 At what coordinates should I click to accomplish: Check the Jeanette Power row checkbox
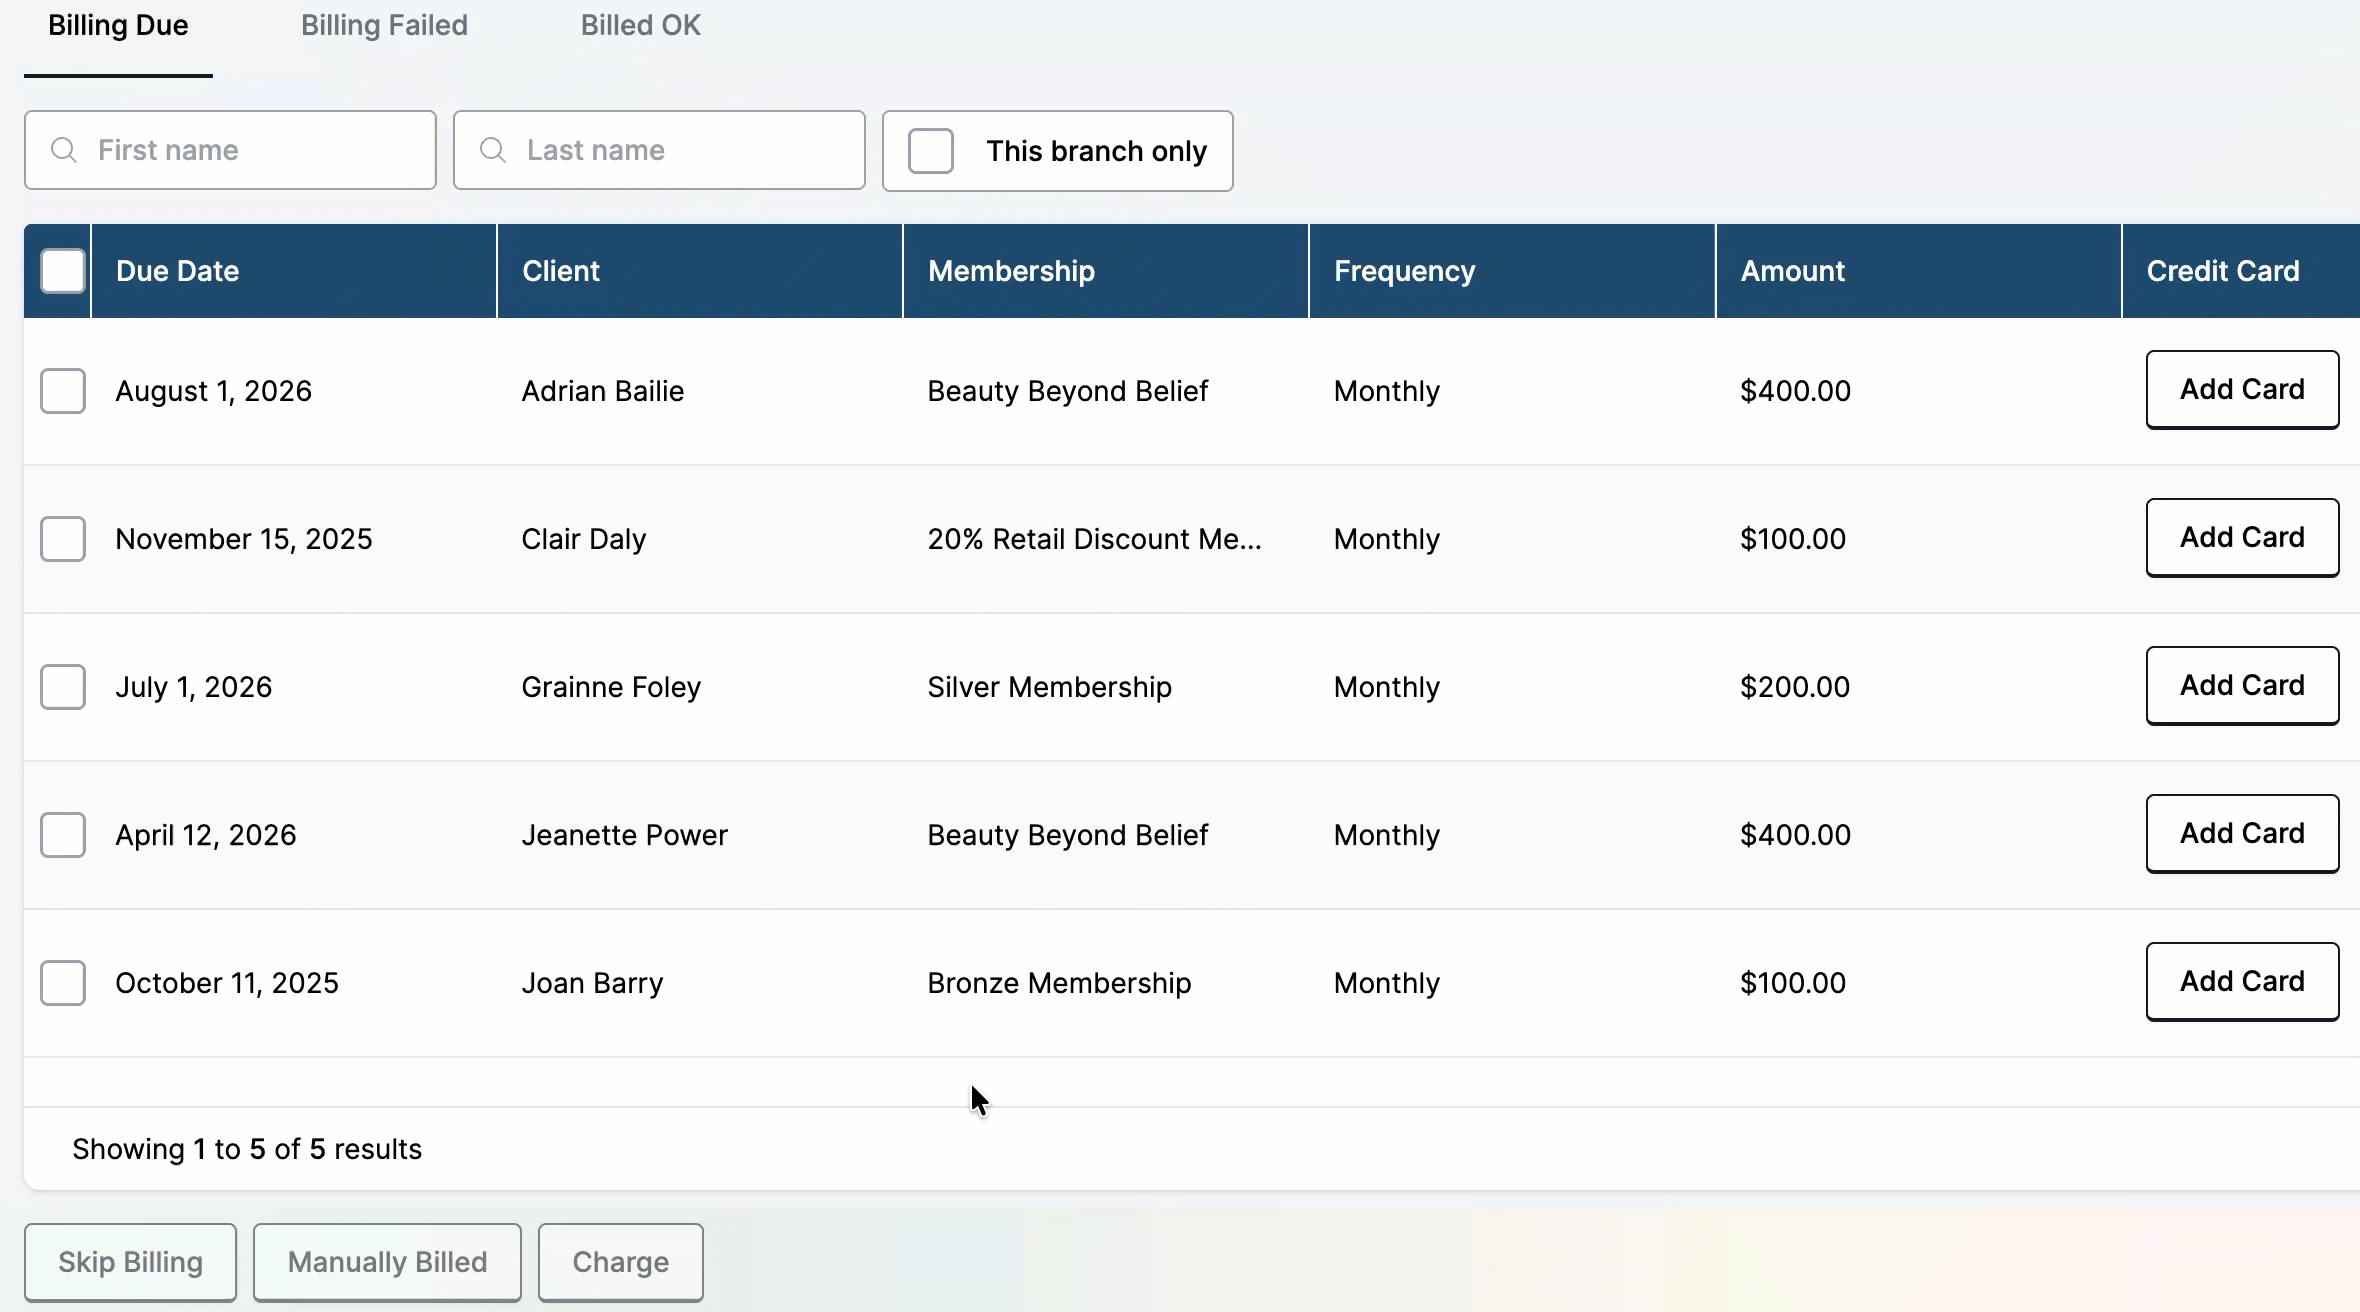63,835
